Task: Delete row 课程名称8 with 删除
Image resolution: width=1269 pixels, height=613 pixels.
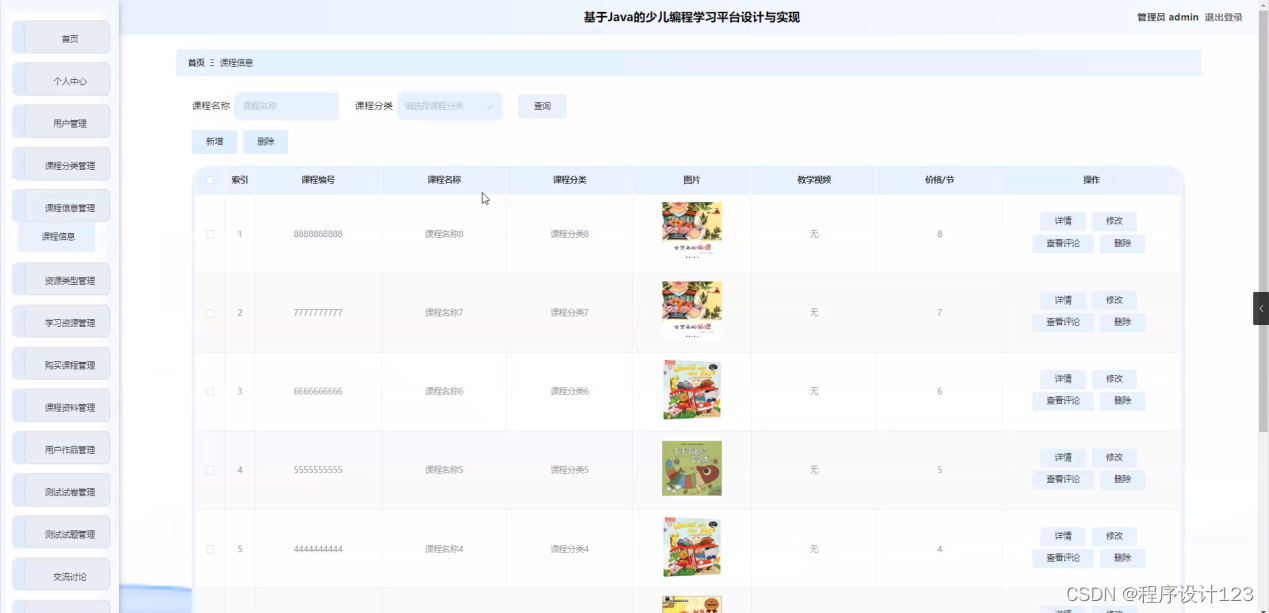Action: pos(1122,243)
